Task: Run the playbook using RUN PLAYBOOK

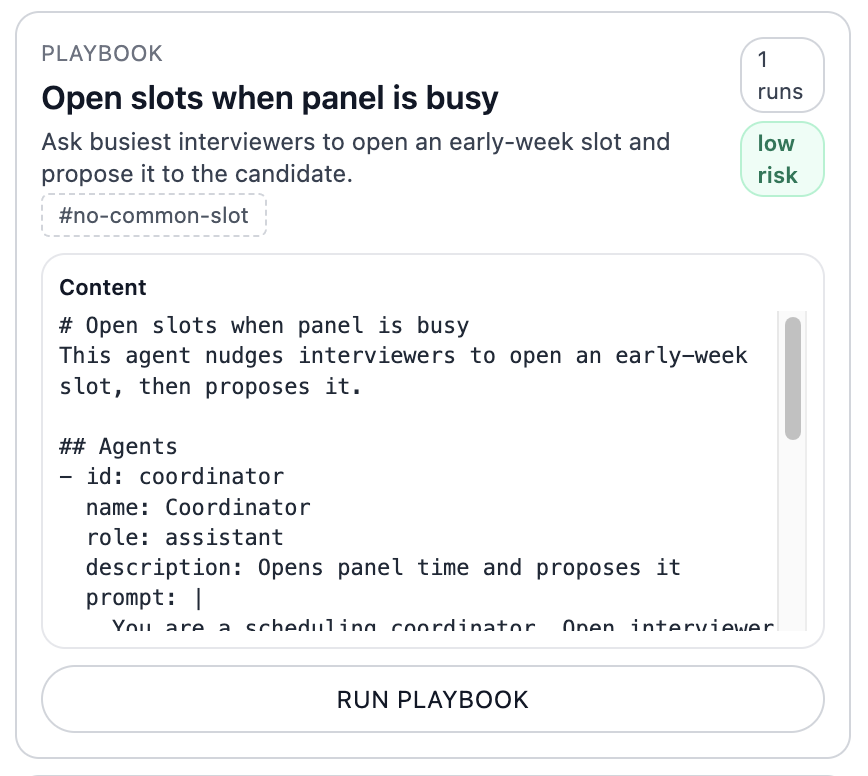Action: (x=433, y=699)
